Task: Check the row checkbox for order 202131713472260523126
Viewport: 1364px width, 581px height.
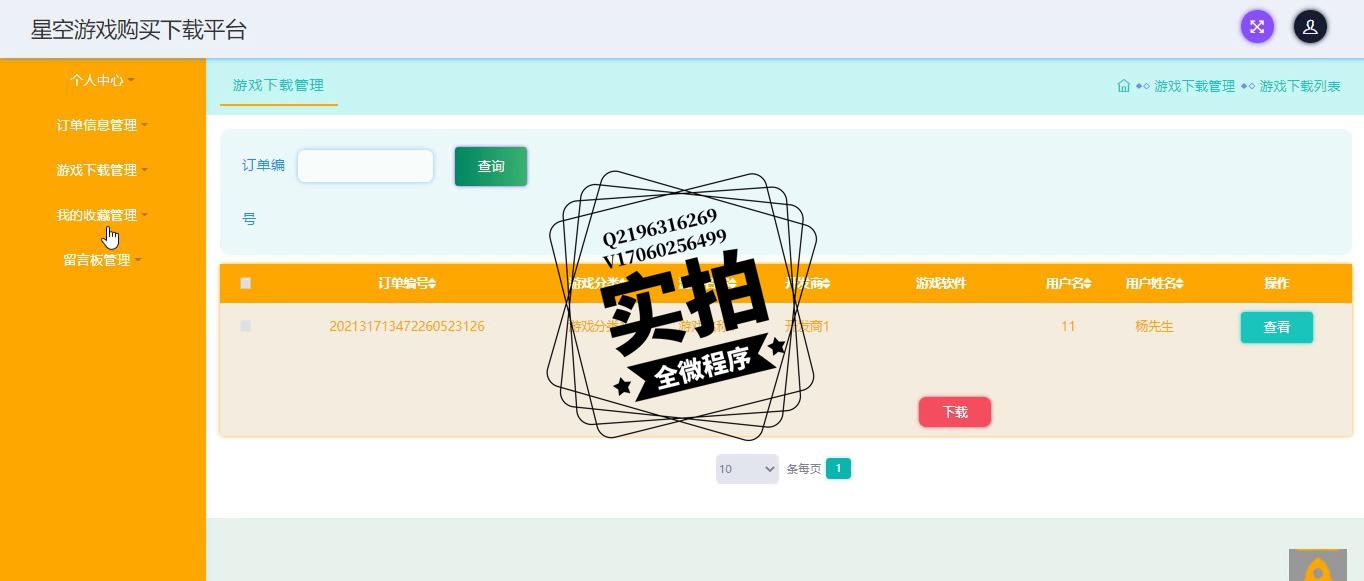Action: coord(246,326)
